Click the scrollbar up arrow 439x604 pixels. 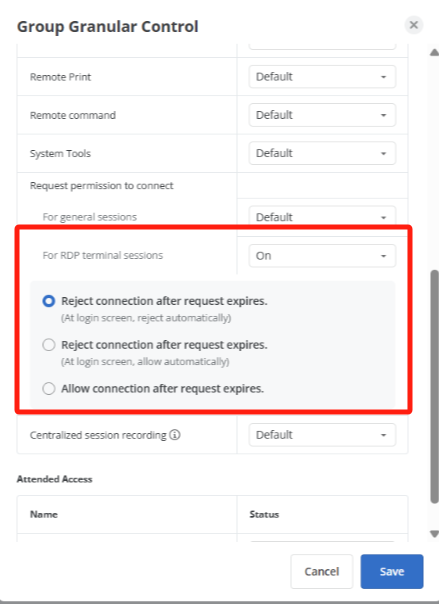(x=434, y=52)
